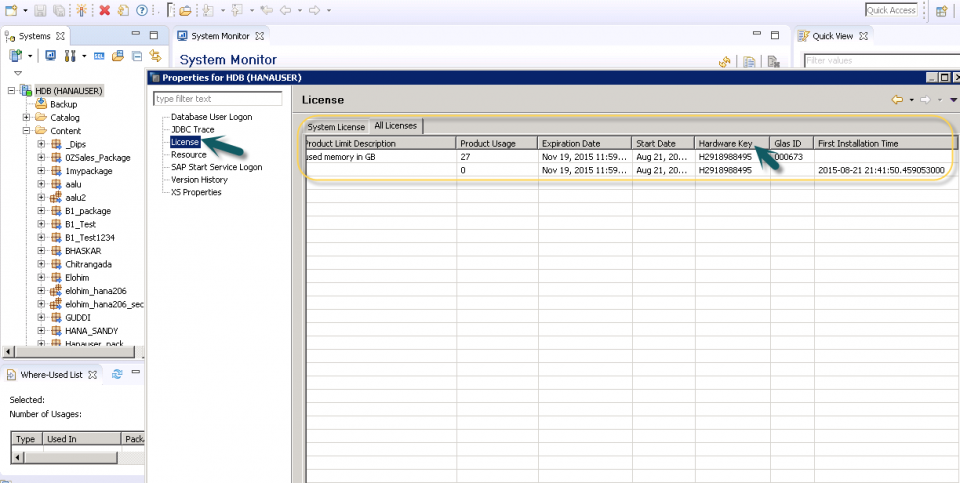960x483 pixels.
Task: Select the All Licenses tab
Action: coord(395,126)
